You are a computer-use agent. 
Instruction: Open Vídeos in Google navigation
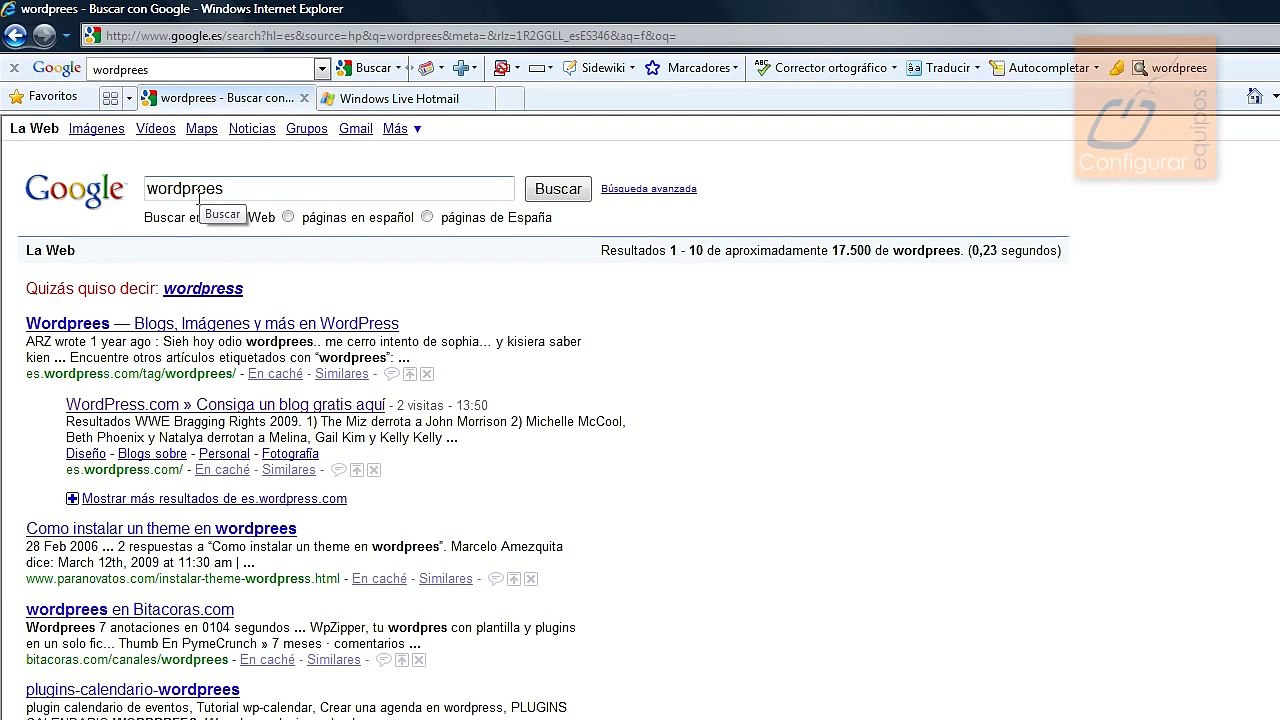point(156,129)
